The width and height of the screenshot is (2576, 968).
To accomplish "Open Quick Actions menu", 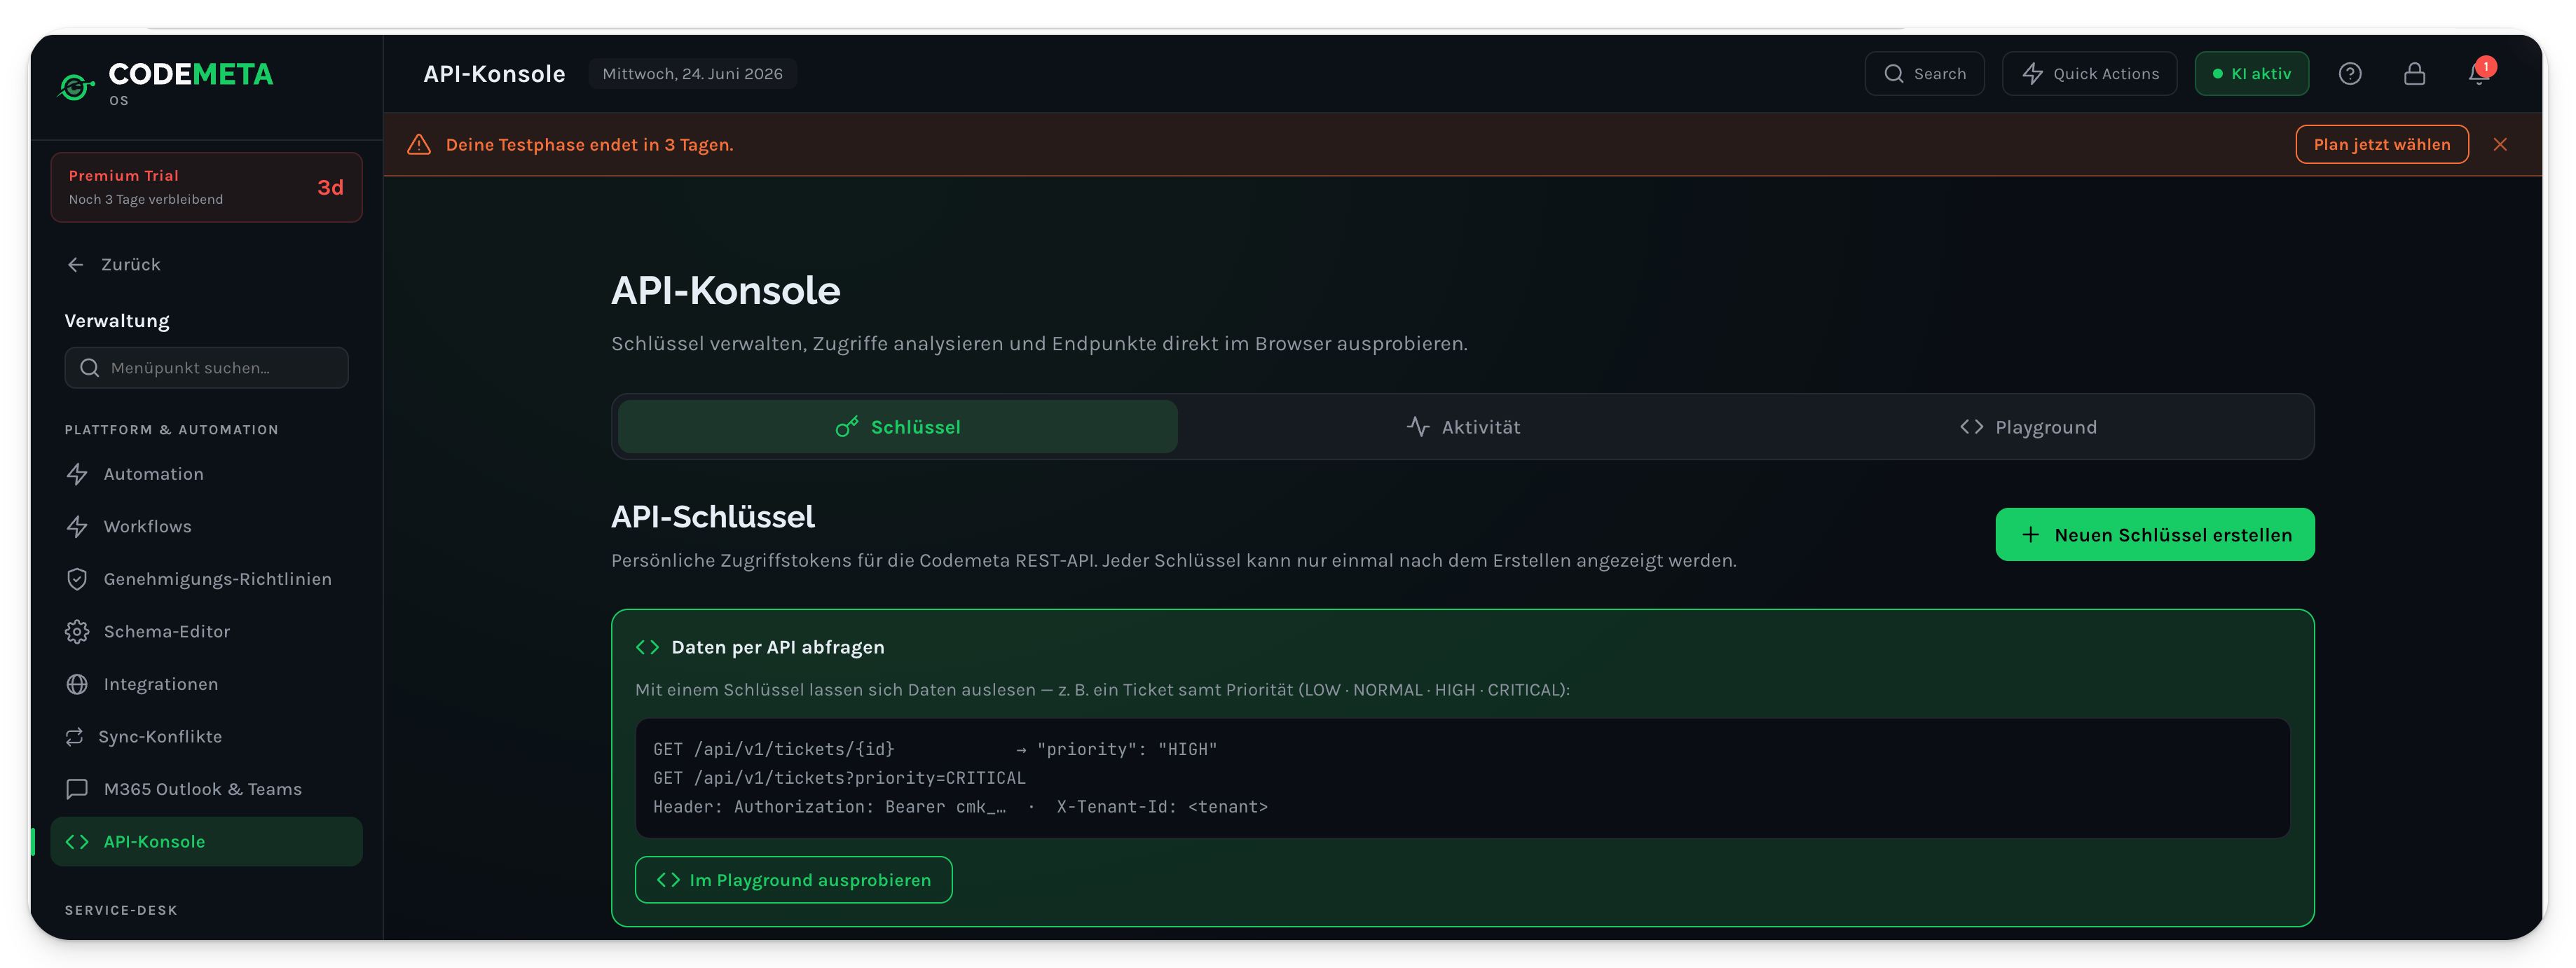I will point(2089,74).
